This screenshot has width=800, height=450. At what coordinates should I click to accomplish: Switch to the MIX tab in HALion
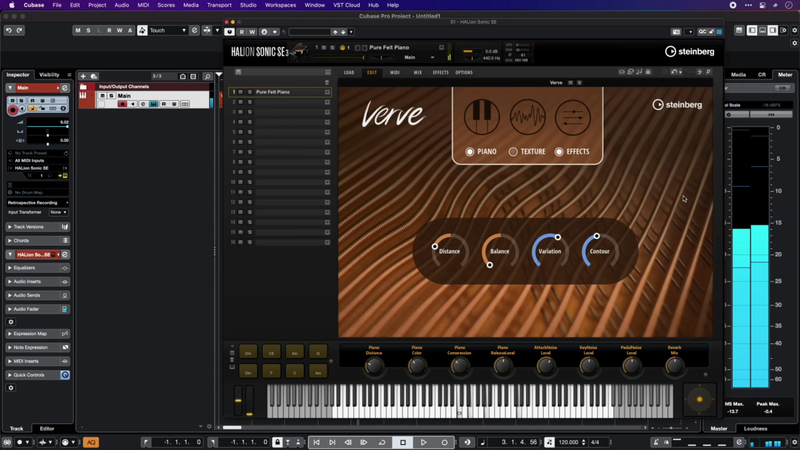(417, 72)
